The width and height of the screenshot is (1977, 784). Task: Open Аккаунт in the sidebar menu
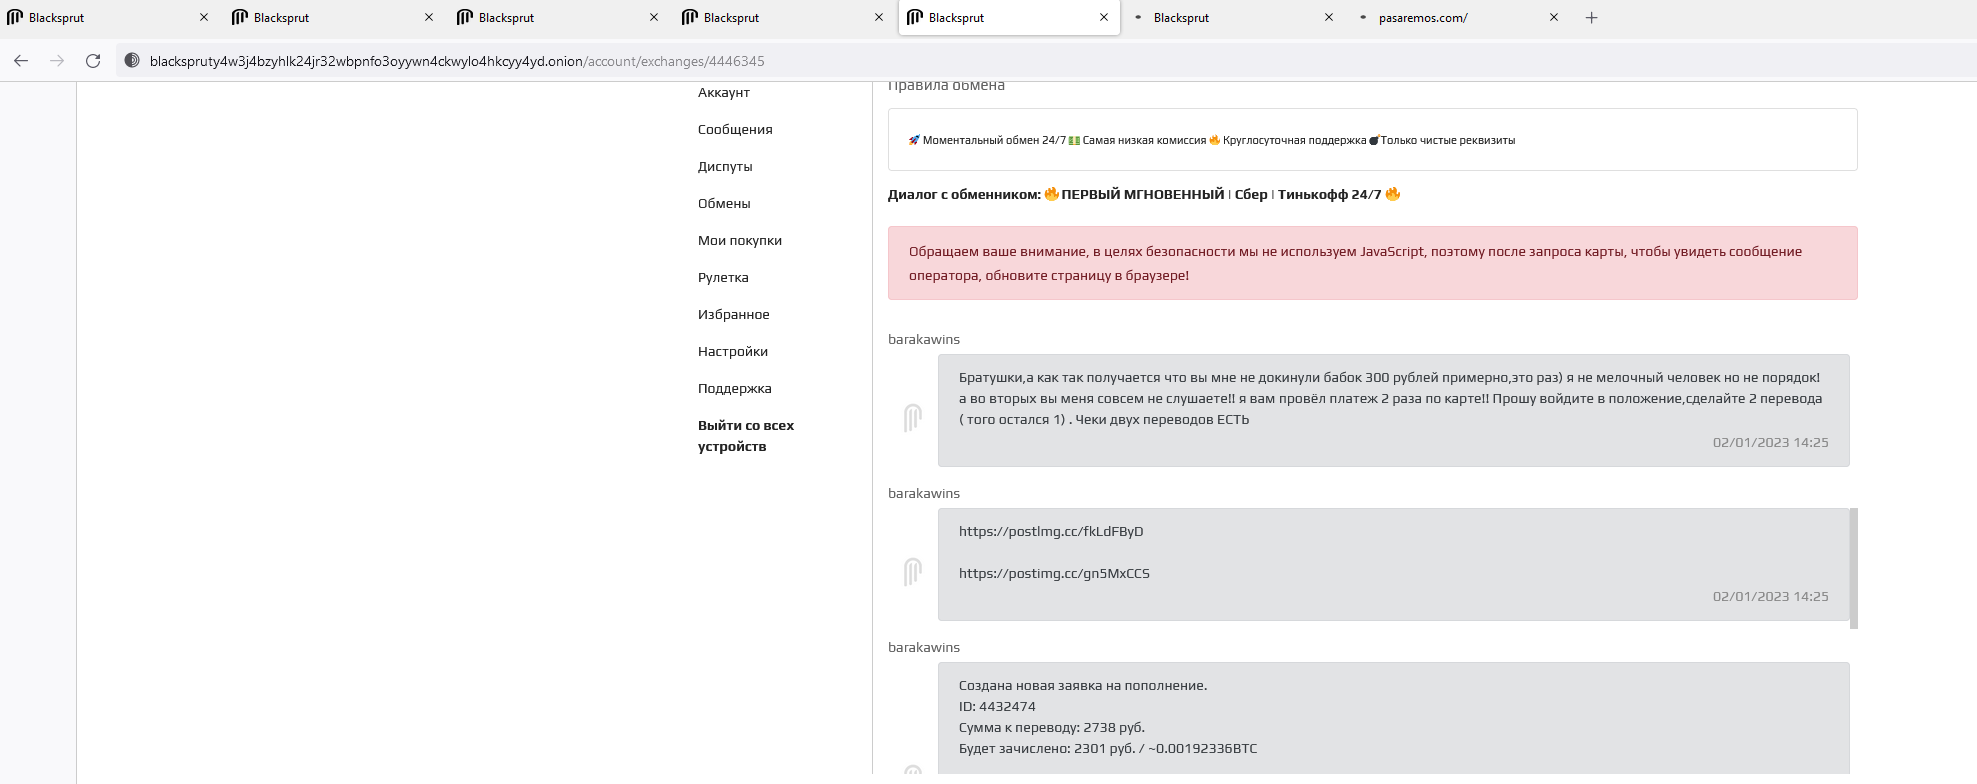coord(724,92)
